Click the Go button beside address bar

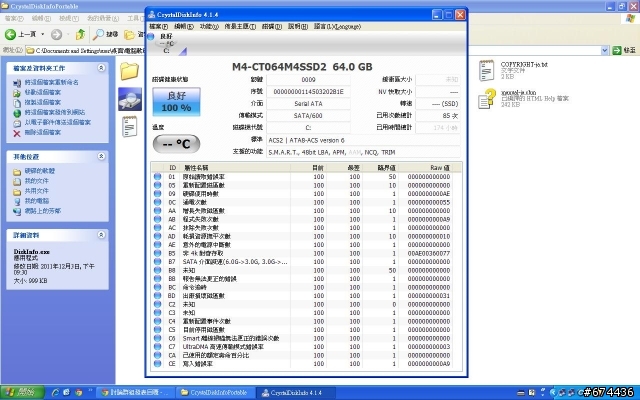[x=624, y=50]
